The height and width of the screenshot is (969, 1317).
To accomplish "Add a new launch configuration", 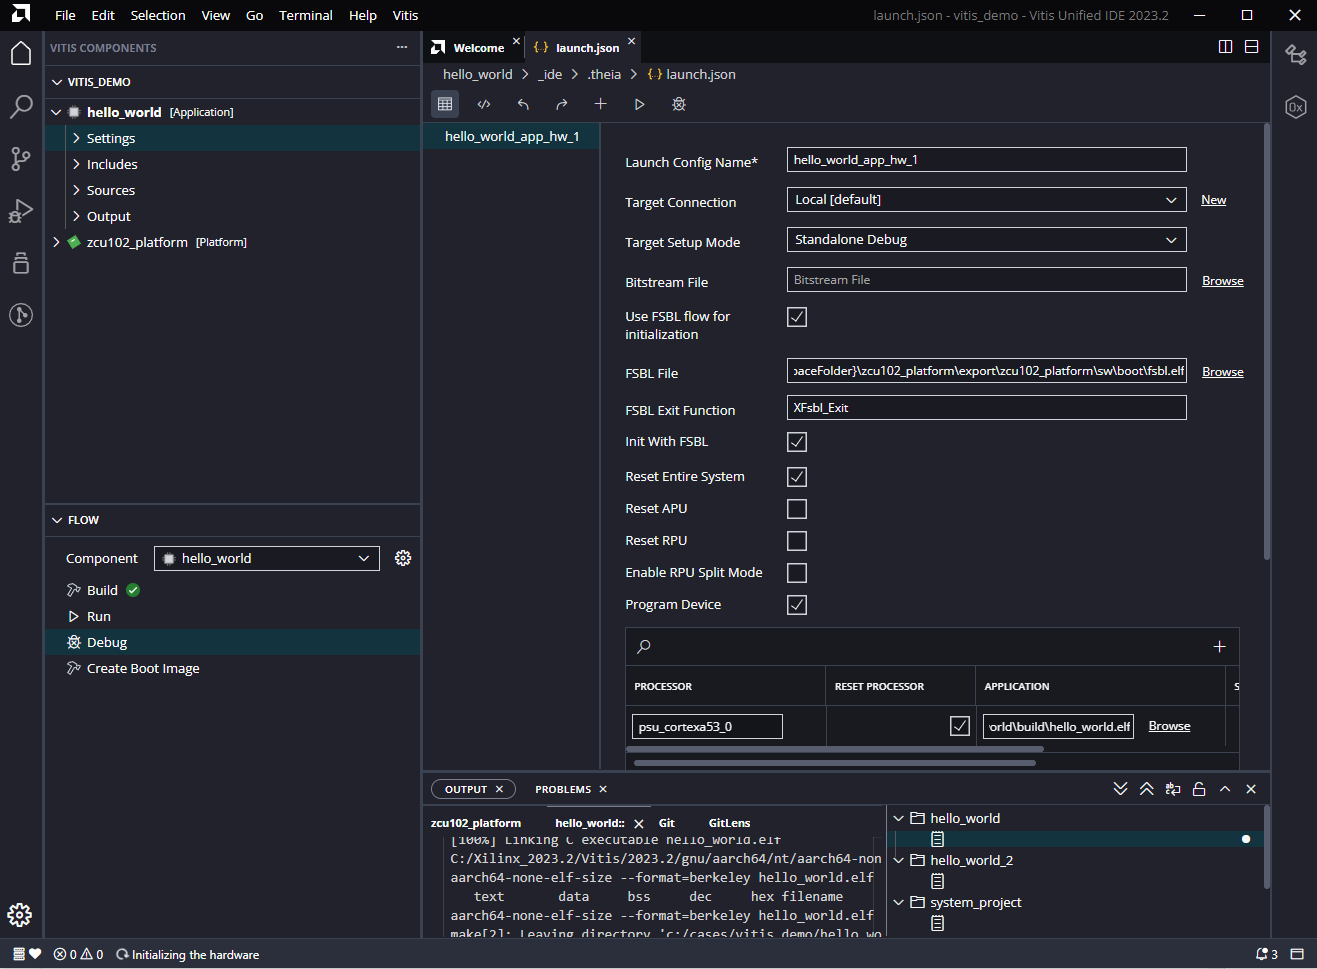I will coord(600,104).
